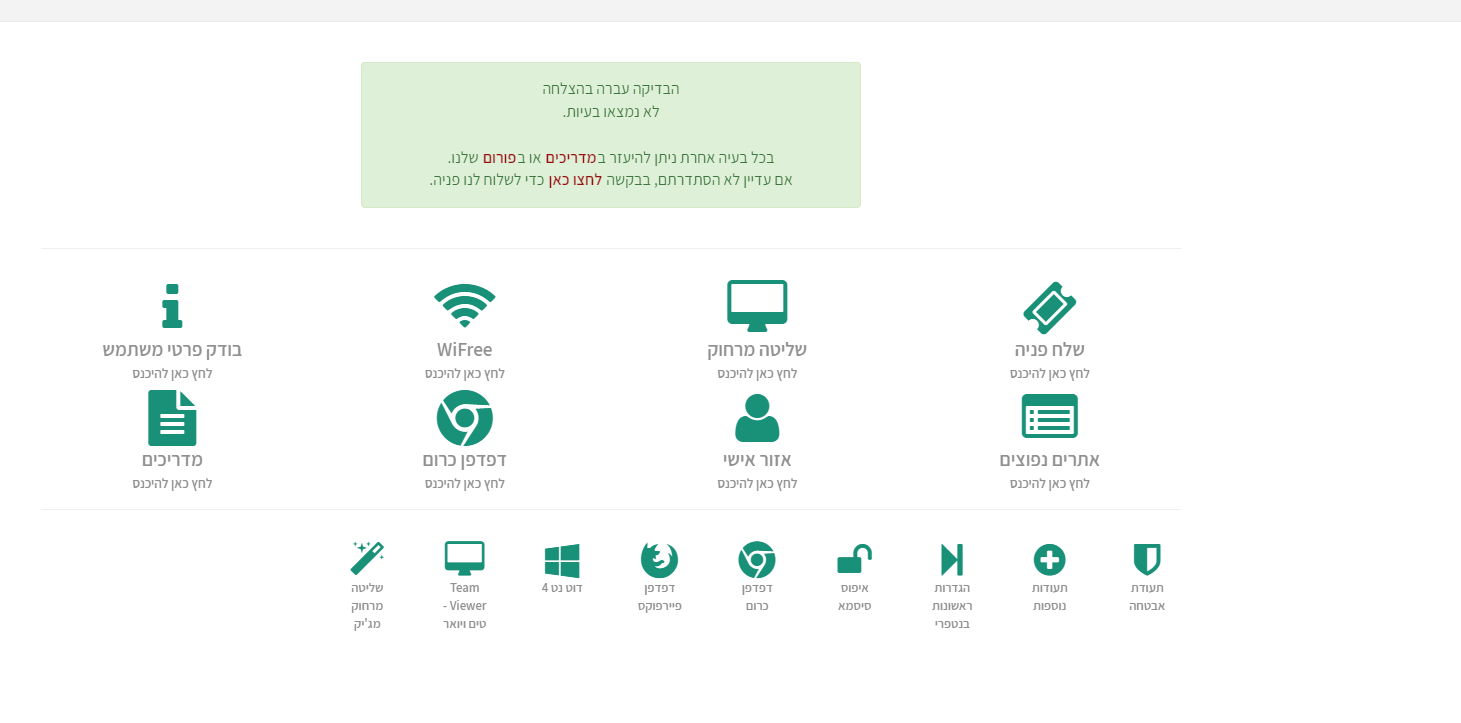Click the לחצו כאן link to send request
Image resolution: width=1461 pixels, height=723 pixels.
[x=574, y=180]
